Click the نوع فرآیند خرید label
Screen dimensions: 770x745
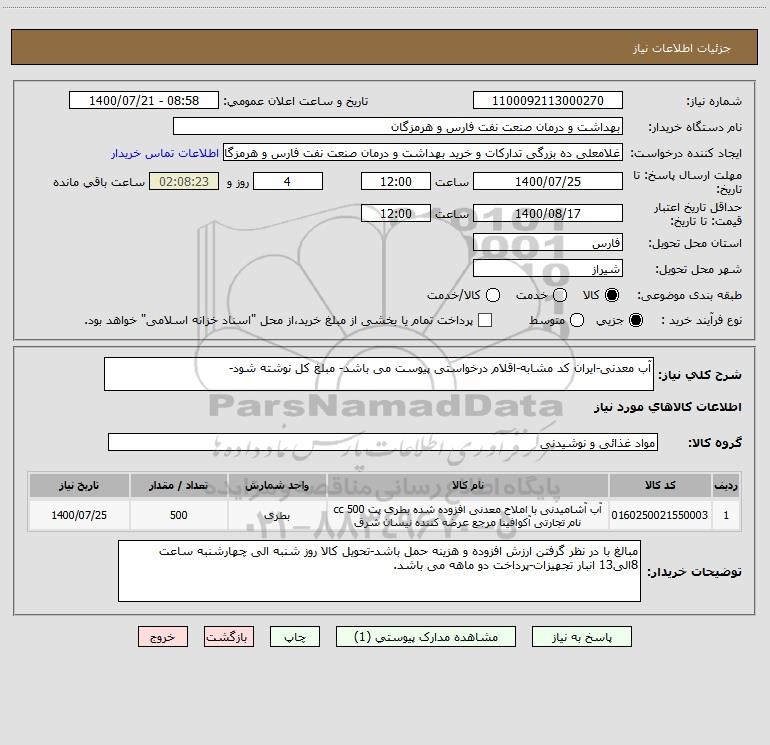(x=701, y=320)
